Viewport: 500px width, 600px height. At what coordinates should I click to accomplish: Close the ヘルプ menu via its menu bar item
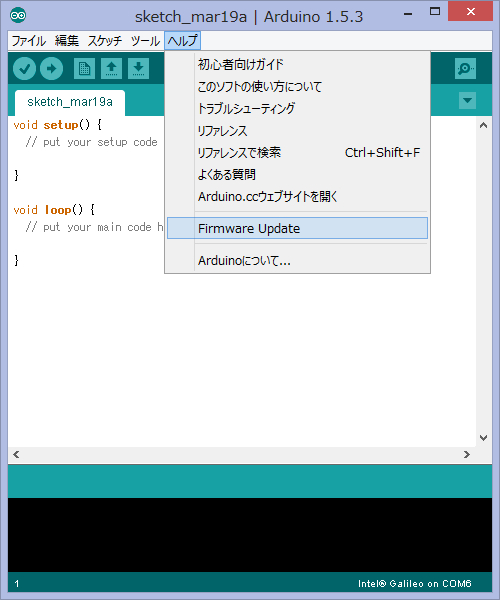tap(182, 41)
